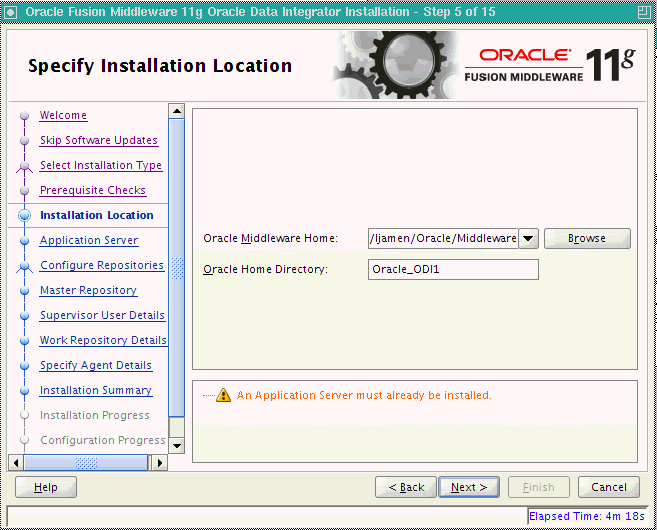The width and height of the screenshot is (657, 530).
Task: Click the step list vertical scrollbar thumb
Action: coord(177,268)
